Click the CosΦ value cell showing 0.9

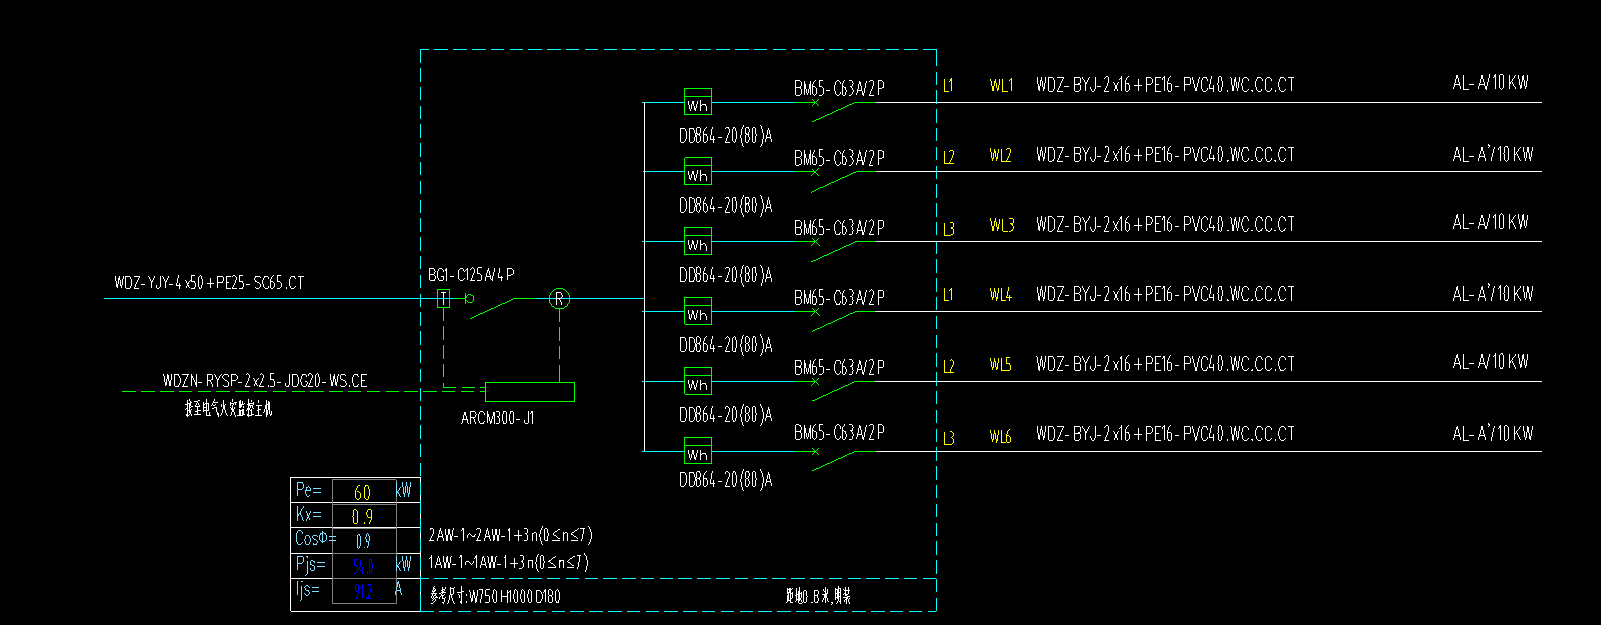[362, 541]
